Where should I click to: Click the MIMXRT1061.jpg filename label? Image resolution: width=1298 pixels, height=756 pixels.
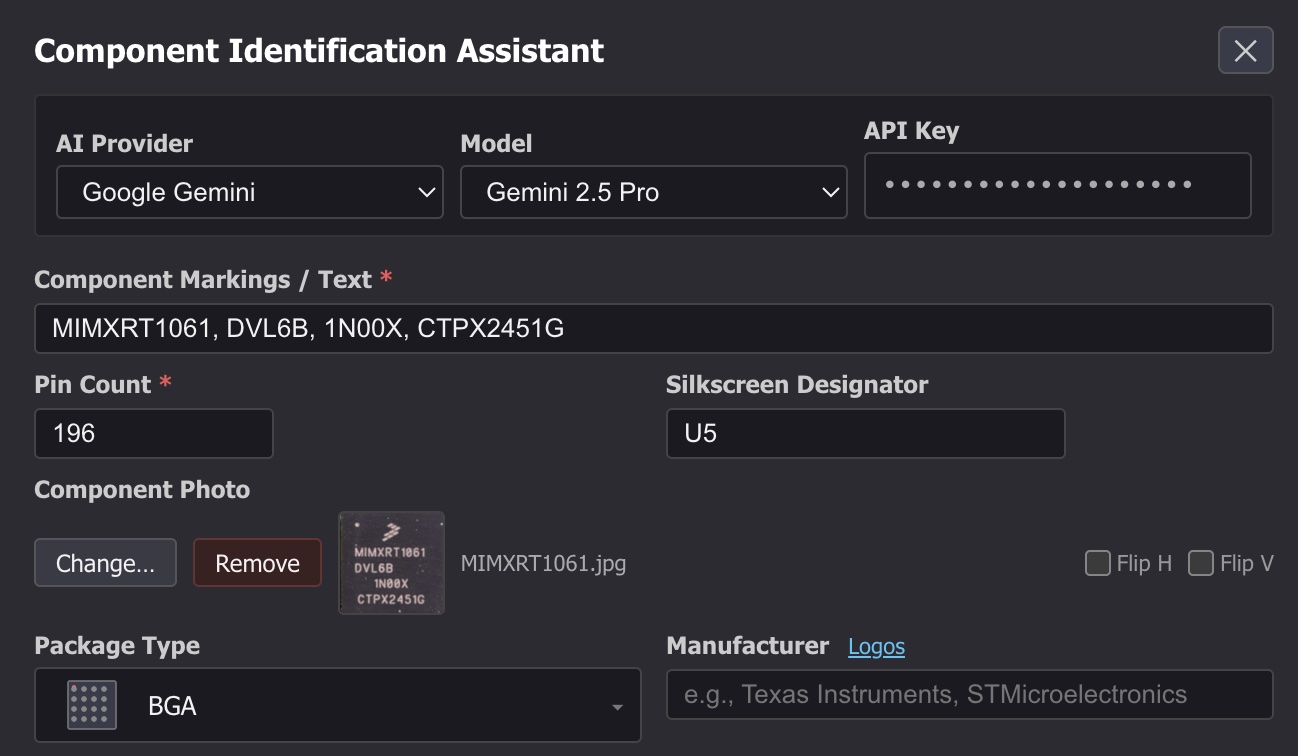click(x=541, y=563)
